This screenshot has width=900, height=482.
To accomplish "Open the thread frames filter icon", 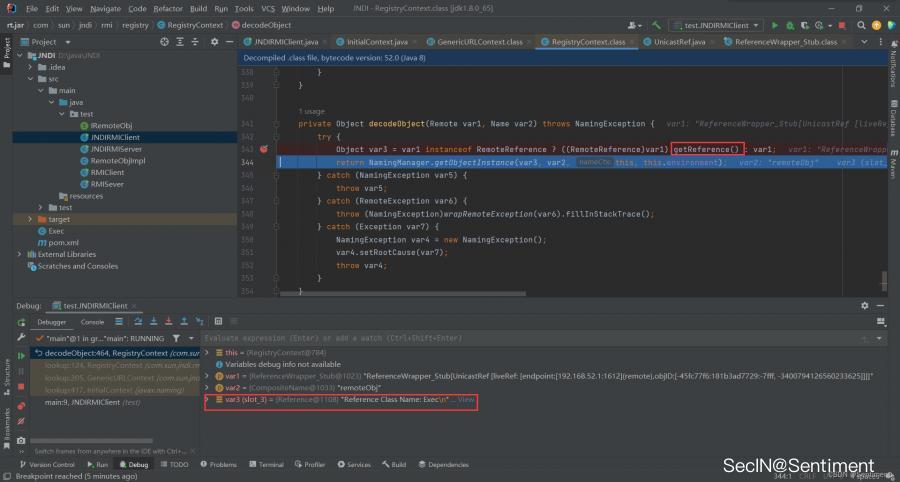I will [176, 338].
